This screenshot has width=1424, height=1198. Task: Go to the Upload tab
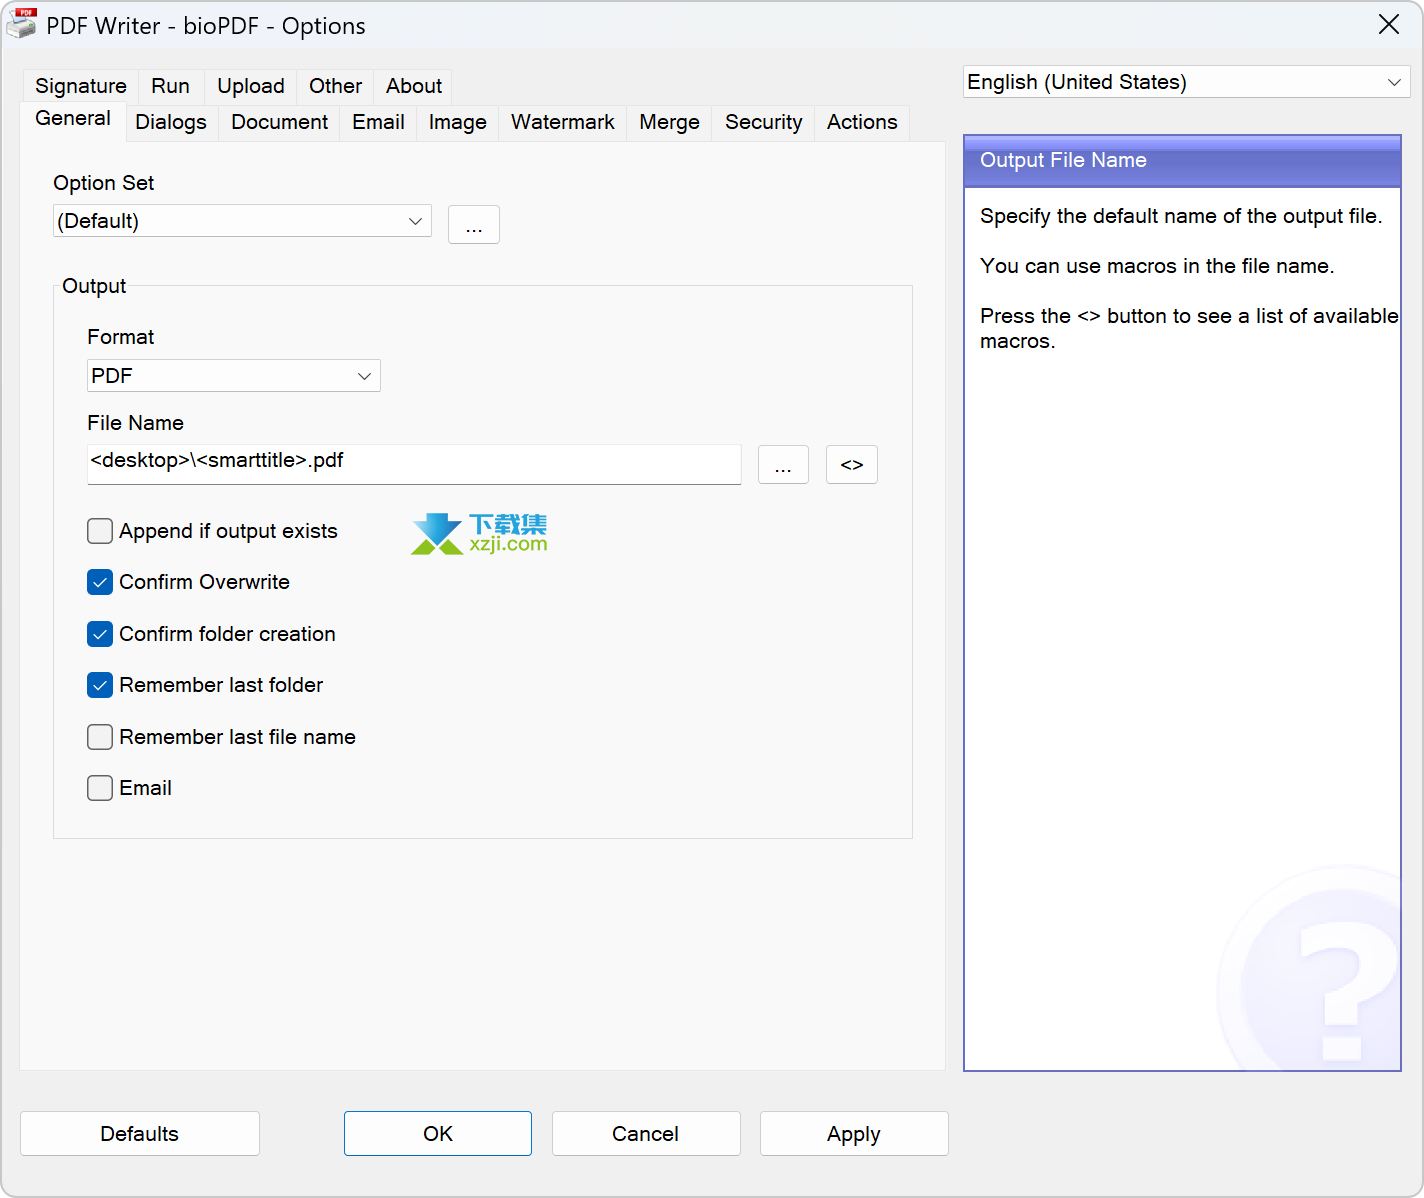click(251, 86)
